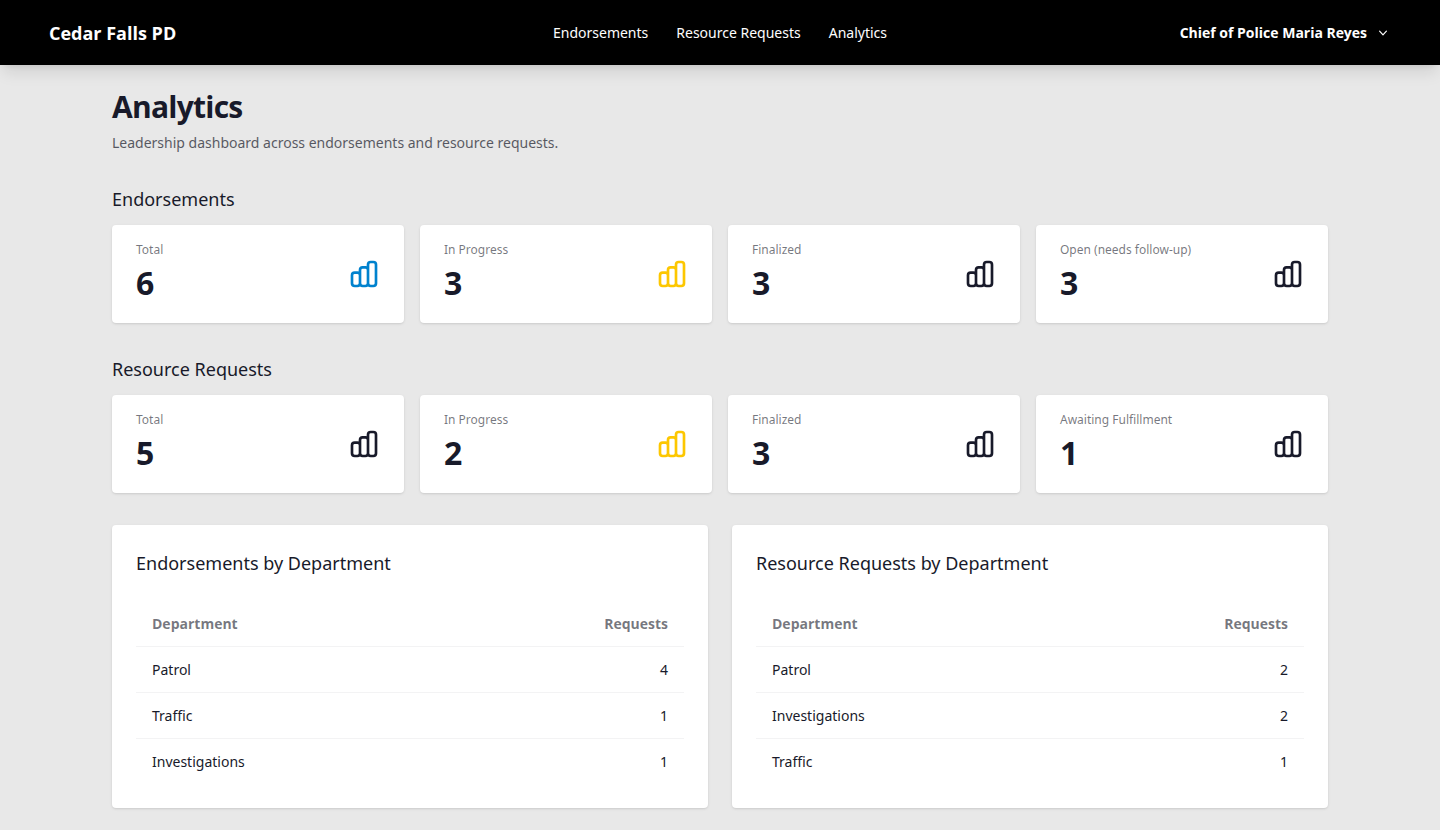Select Investigations row in Endorsements by Department

[410, 762]
